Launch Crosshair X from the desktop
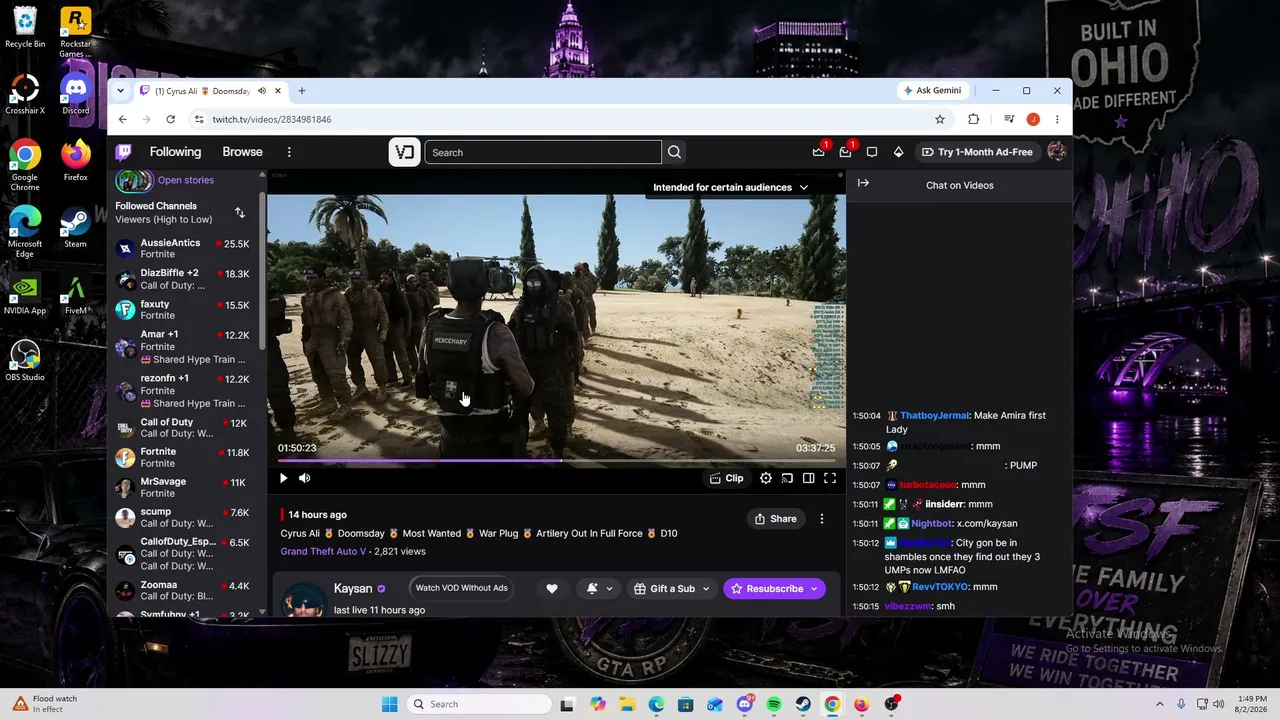Image resolution: width=1280 pixels, height=720 pixels. pos(25,93)
